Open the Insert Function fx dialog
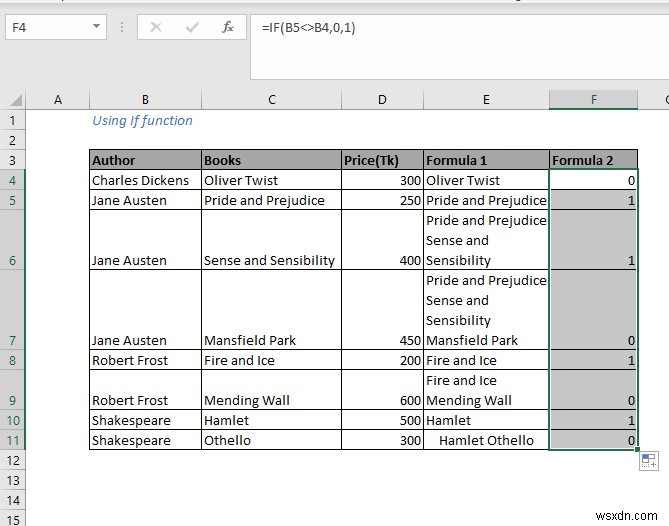 (x=228, y=28)
